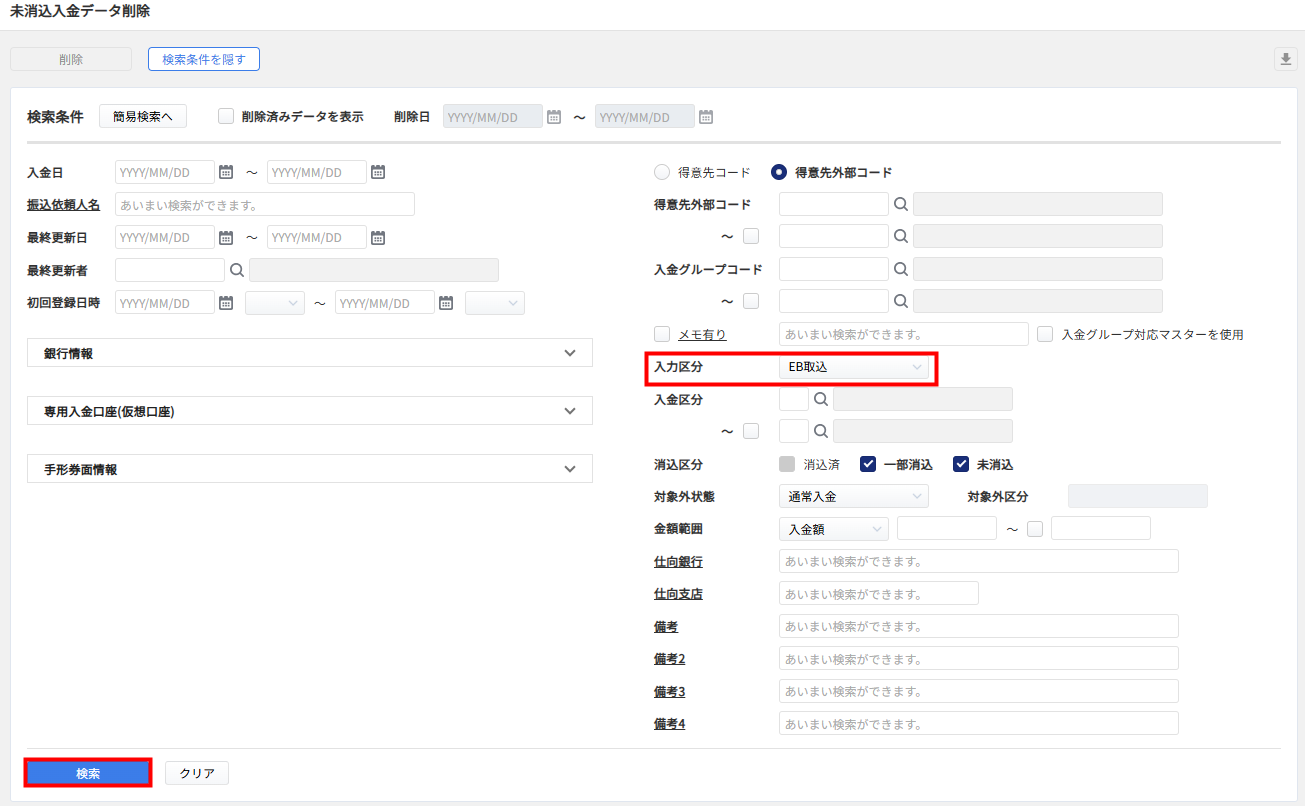Click the 振込依頼人名 input field
This screenshot has width=1305, height=806.
265,205
